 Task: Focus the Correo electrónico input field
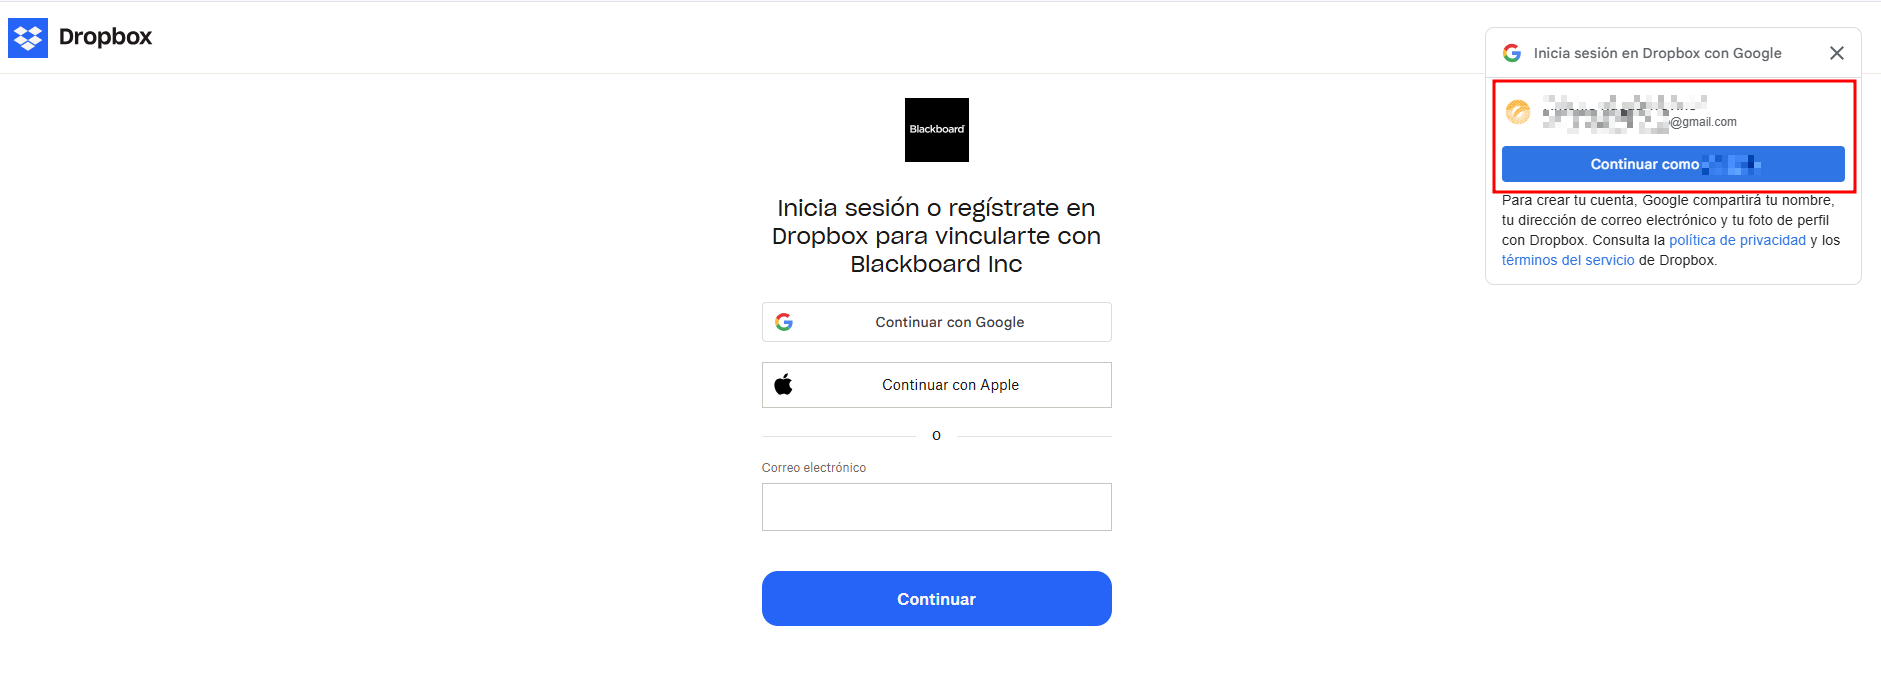pos(937,507)
